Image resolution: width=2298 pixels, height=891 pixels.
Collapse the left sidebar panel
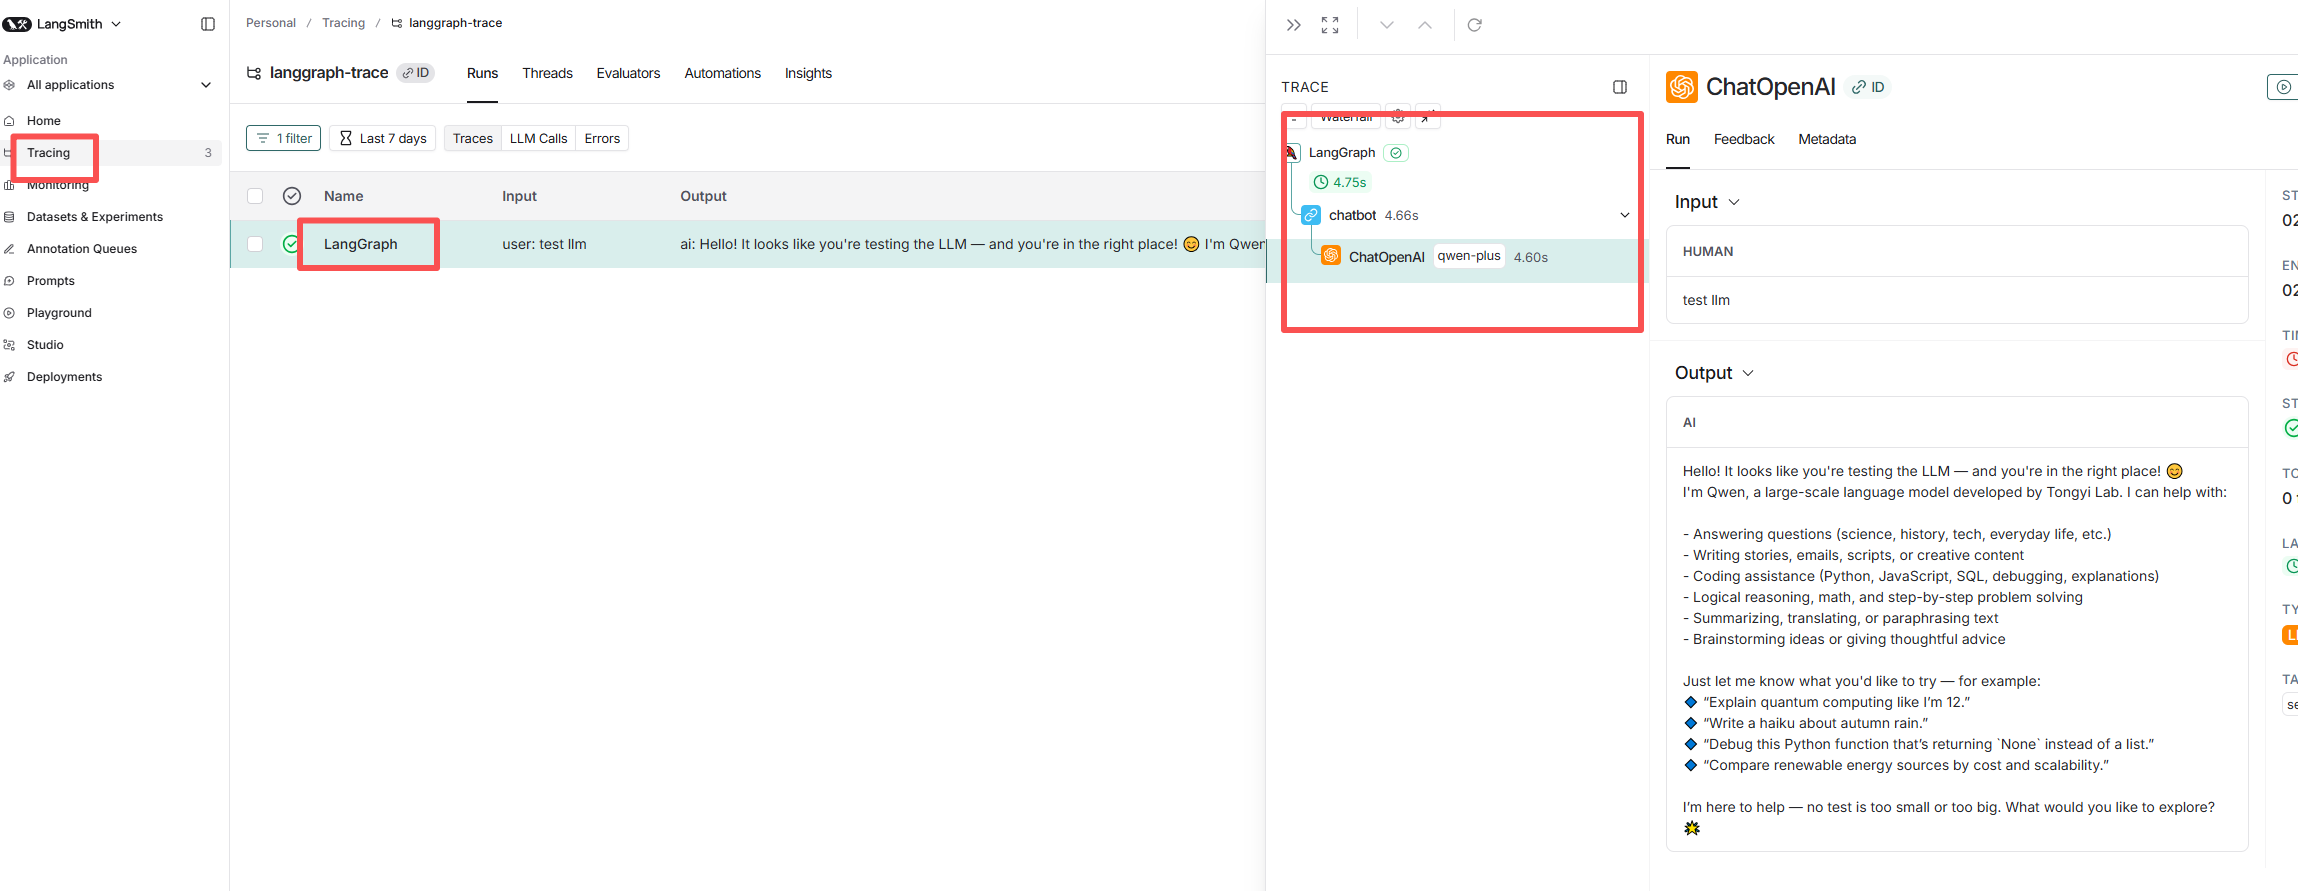click(x=208, y=24)
